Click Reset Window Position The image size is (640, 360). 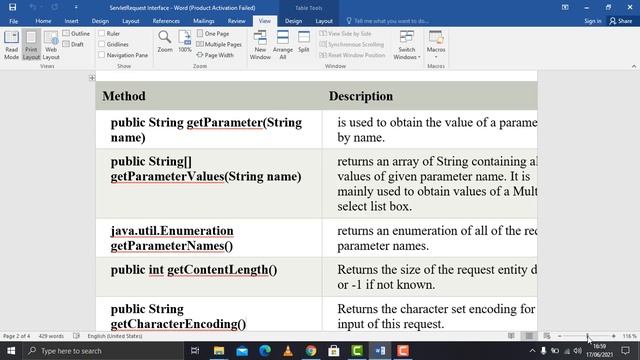coord(353,55)
